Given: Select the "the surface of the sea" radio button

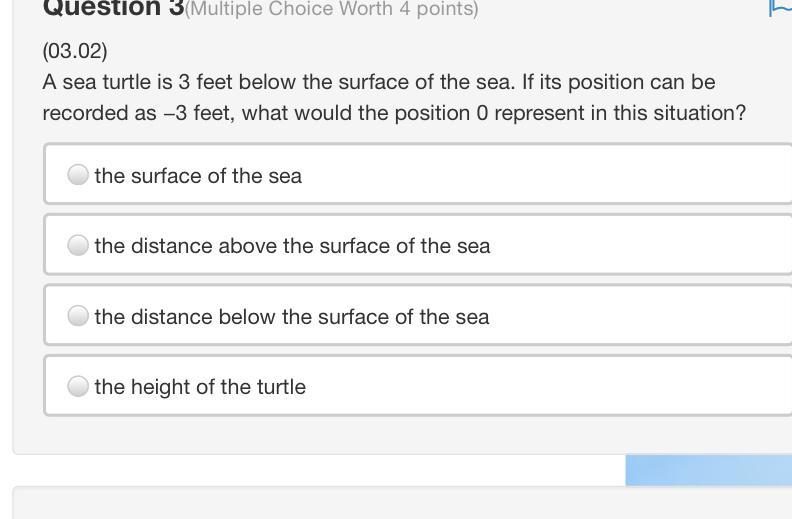Looking at the screenshot, I should [78, 175].
